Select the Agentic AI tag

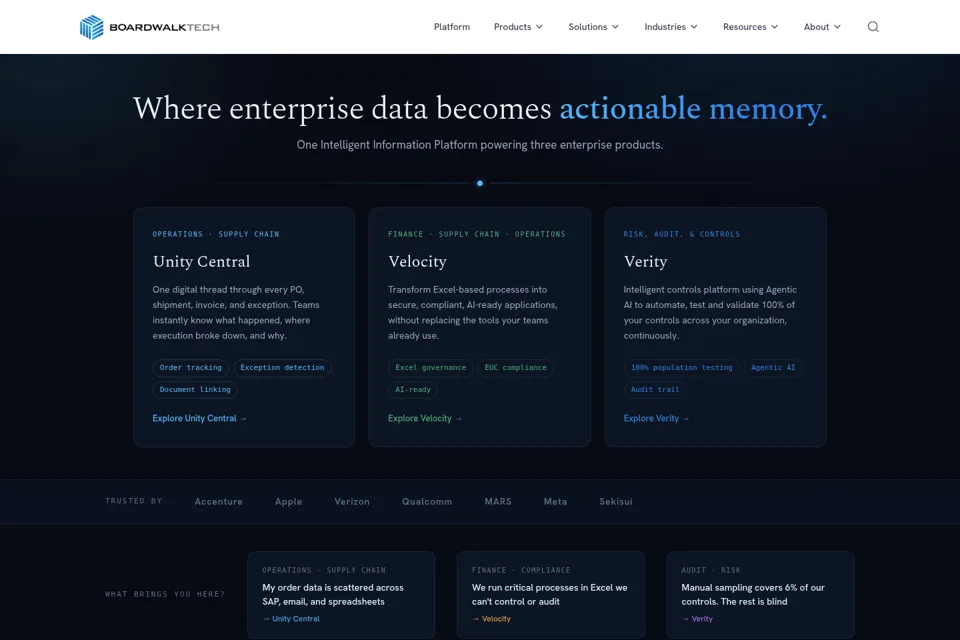pos(773,367)
